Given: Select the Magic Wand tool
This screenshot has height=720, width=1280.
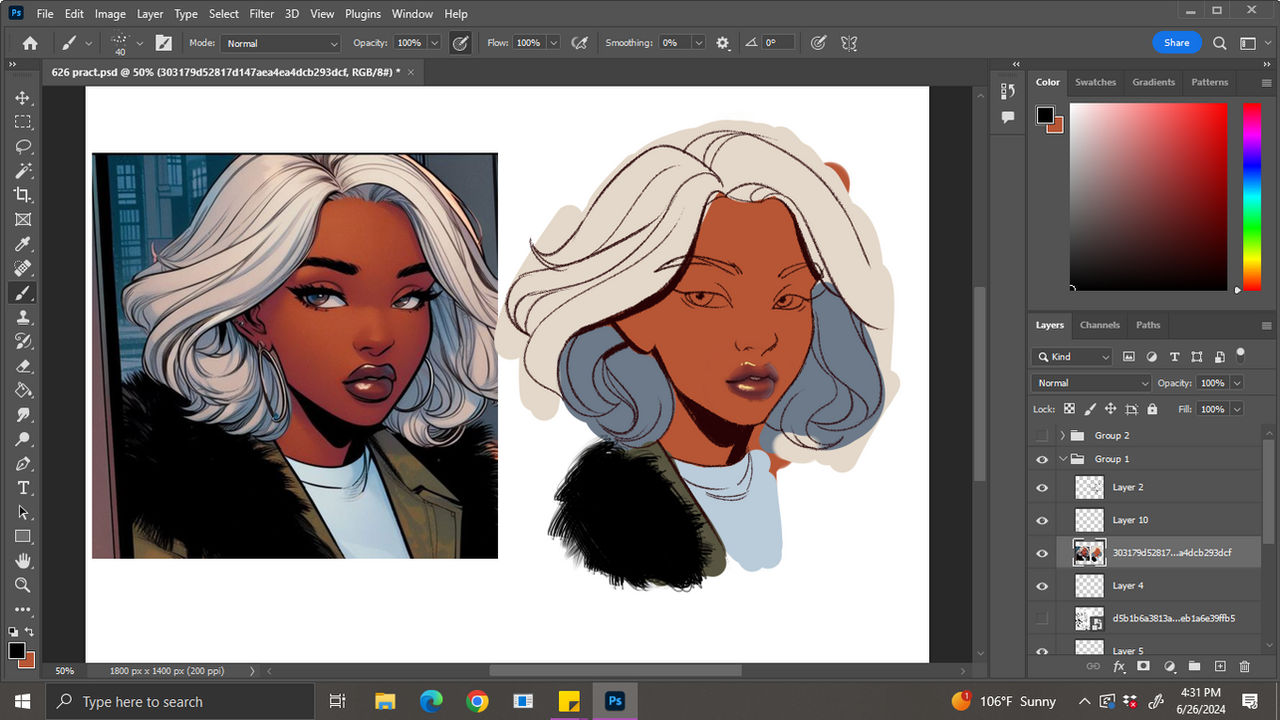Looking at the screenshot, I should [x=22, y=171].
